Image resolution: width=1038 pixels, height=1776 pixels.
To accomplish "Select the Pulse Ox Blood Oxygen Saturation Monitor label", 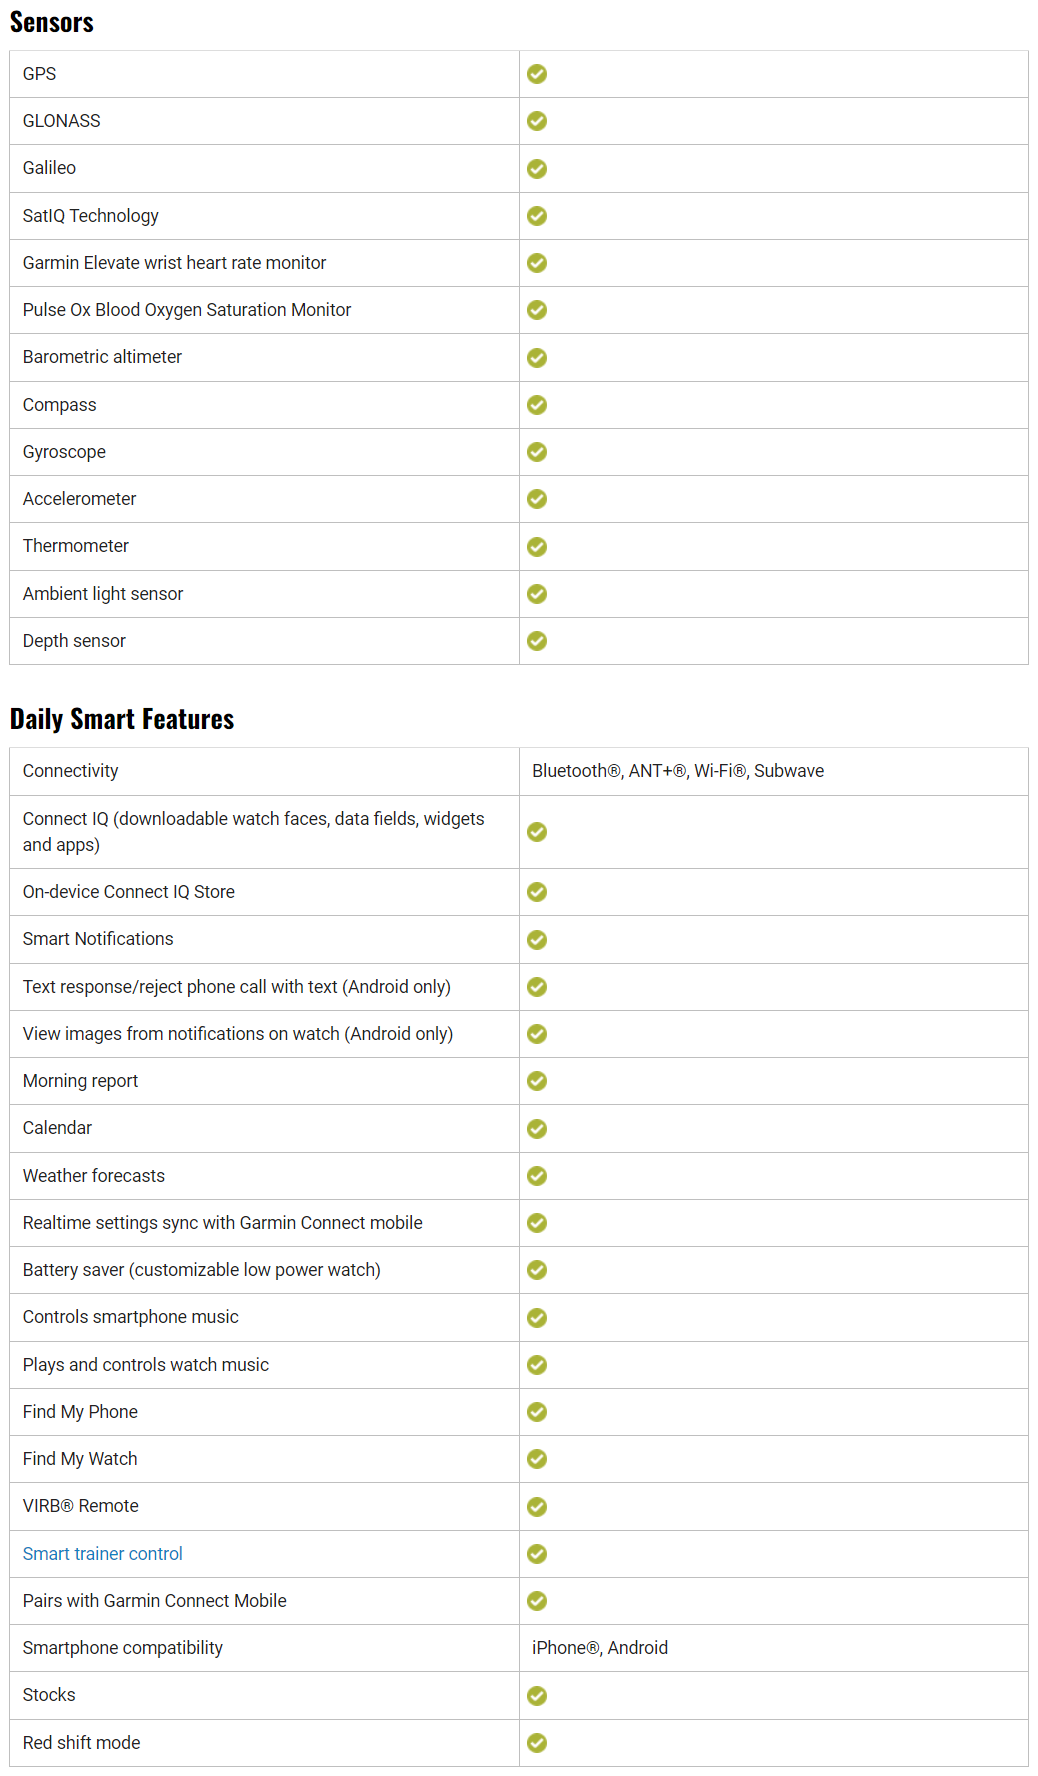I will coord(187,310).
